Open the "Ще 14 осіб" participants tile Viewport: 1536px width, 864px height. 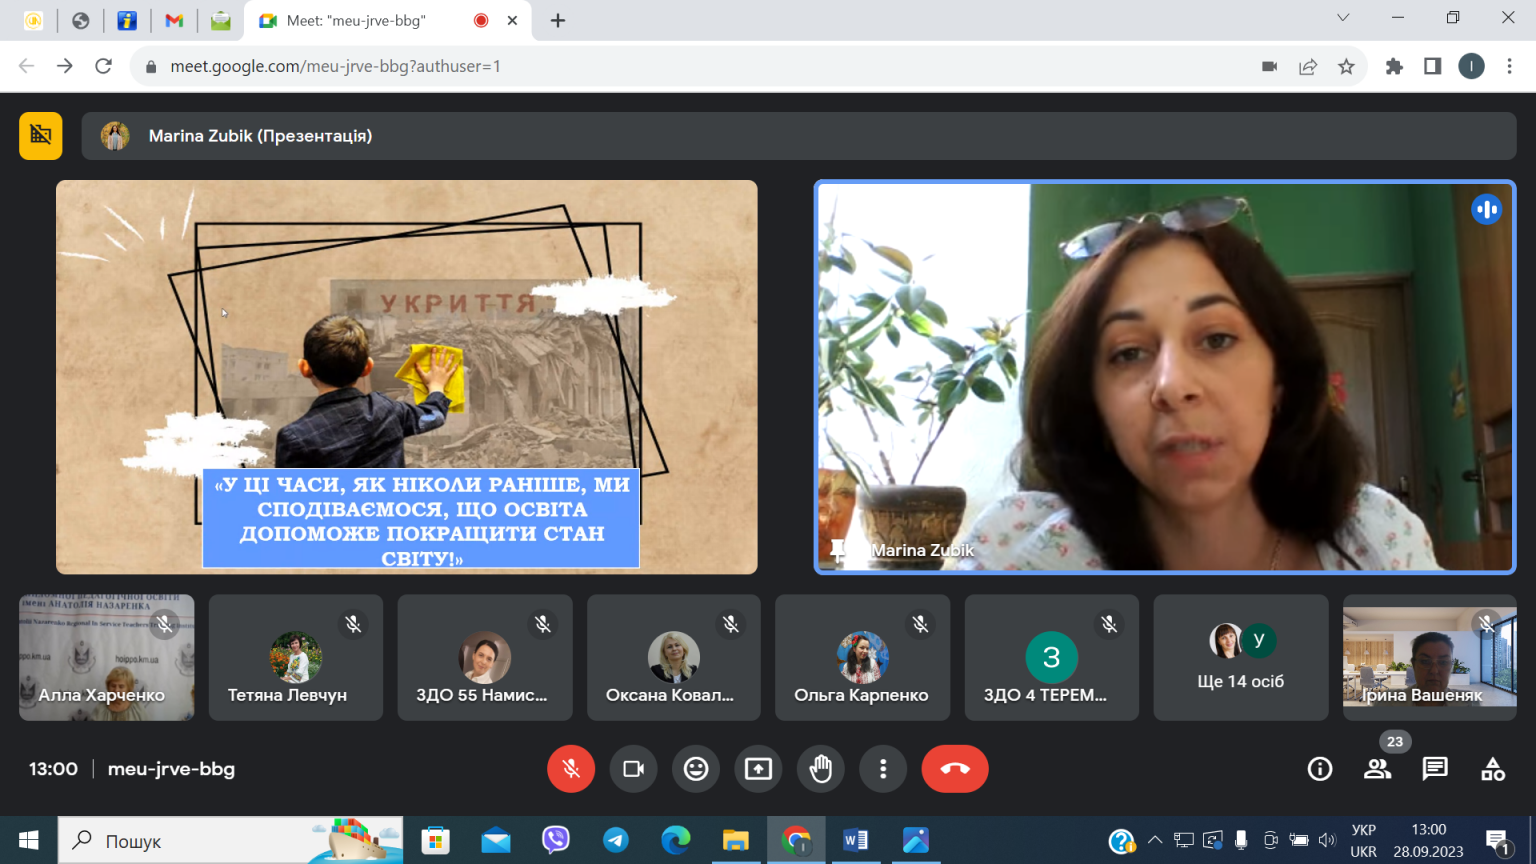tap(1241, 658)
